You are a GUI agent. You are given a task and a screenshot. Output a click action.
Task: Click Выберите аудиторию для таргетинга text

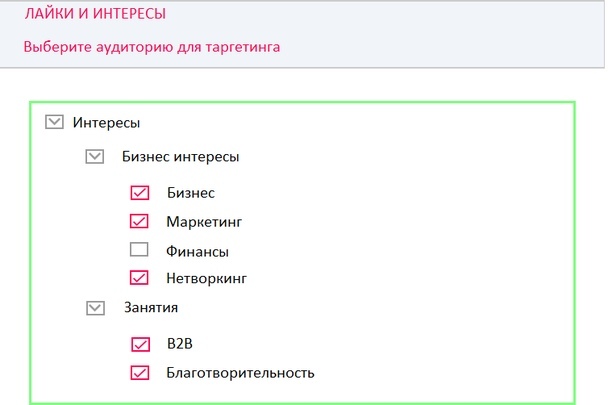(x=152, y=47)
